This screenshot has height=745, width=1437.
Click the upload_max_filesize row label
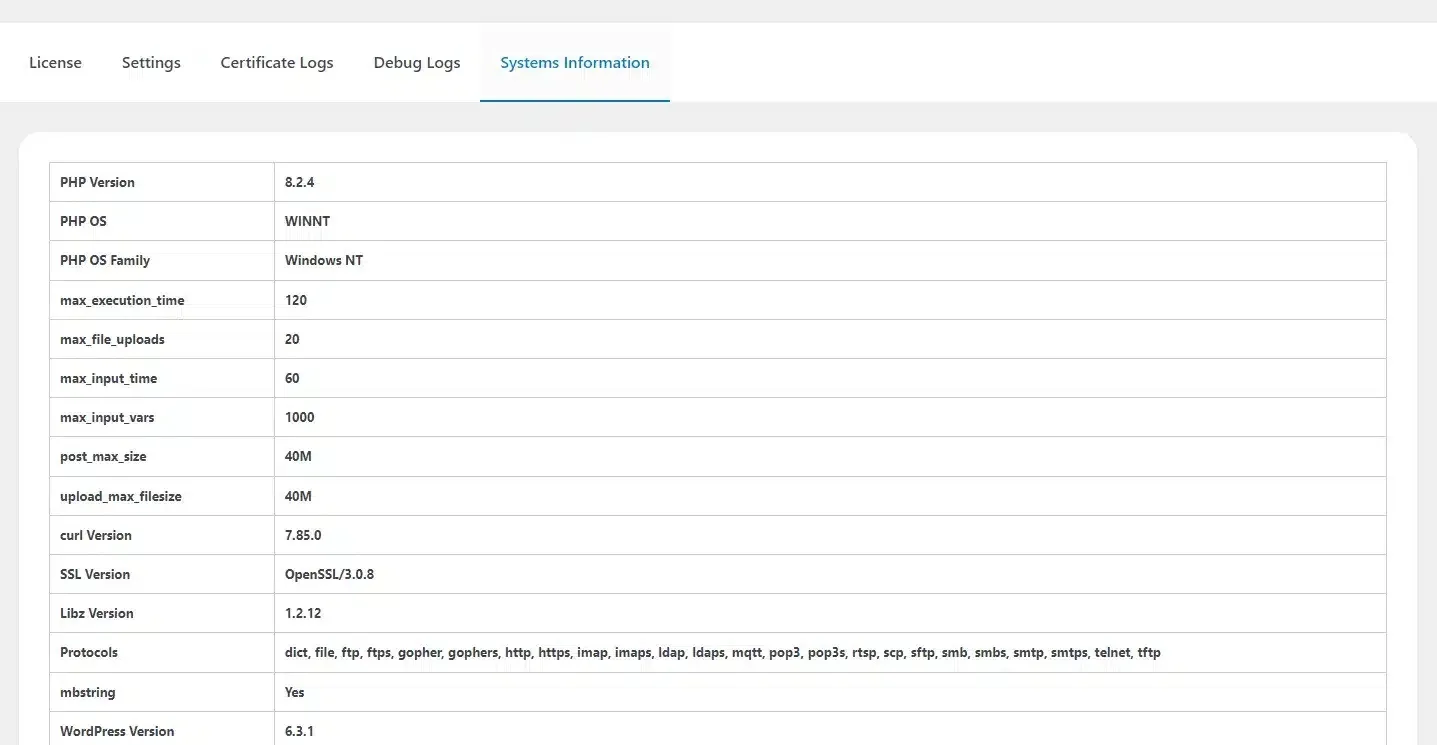121,497
